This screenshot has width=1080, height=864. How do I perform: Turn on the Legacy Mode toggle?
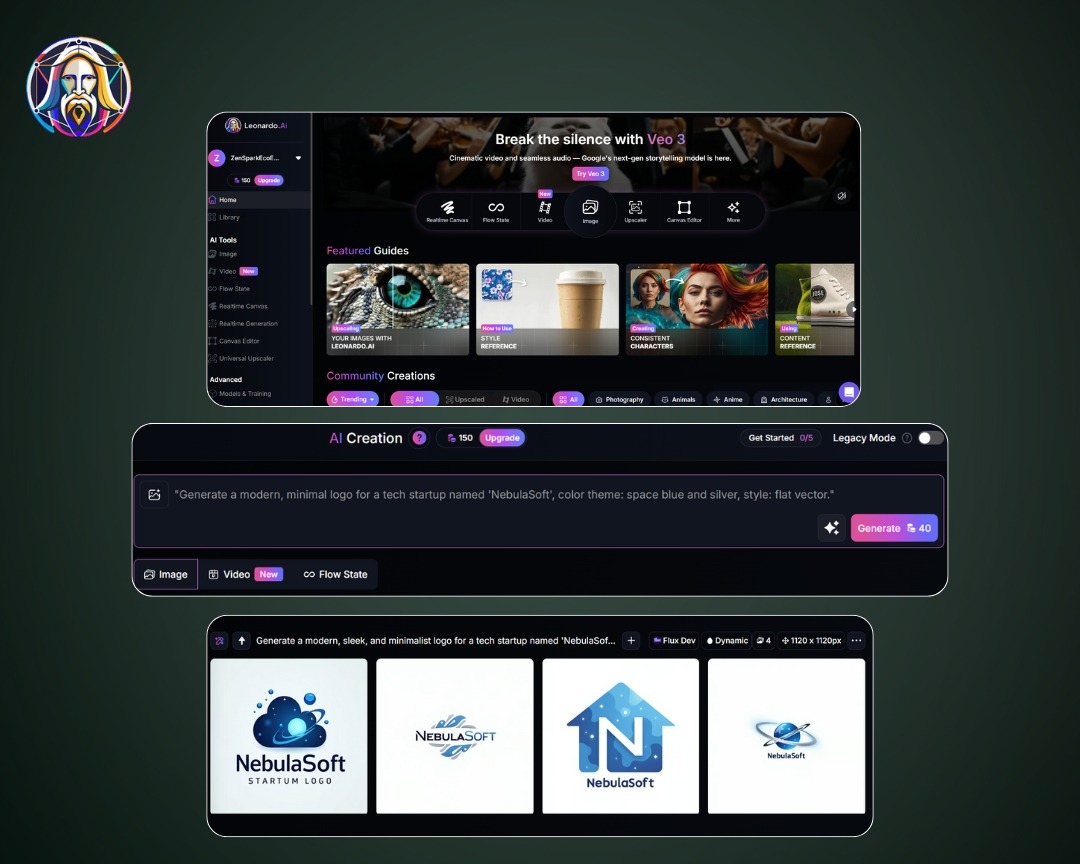tap(930, 438)
